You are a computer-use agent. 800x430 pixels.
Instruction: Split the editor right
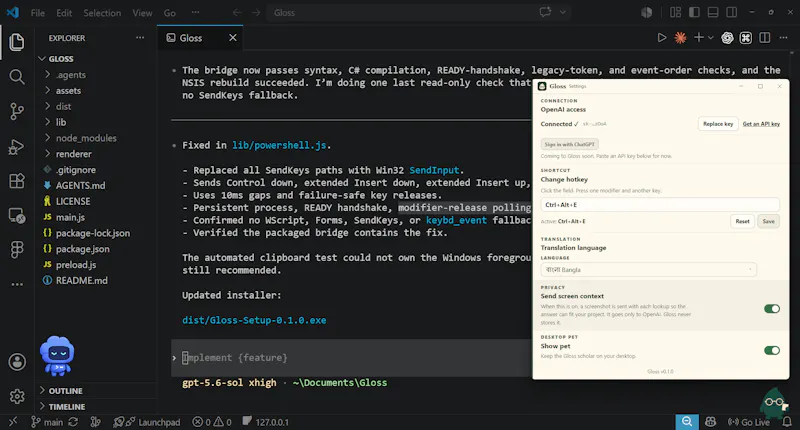tap(764, 38)
